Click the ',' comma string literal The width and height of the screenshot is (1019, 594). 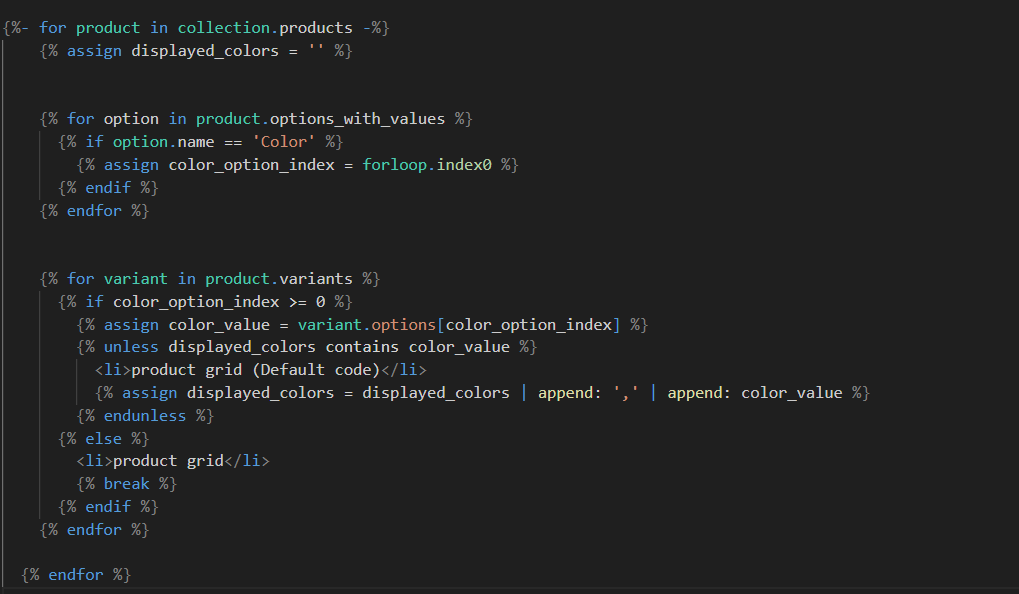(626, 393)
